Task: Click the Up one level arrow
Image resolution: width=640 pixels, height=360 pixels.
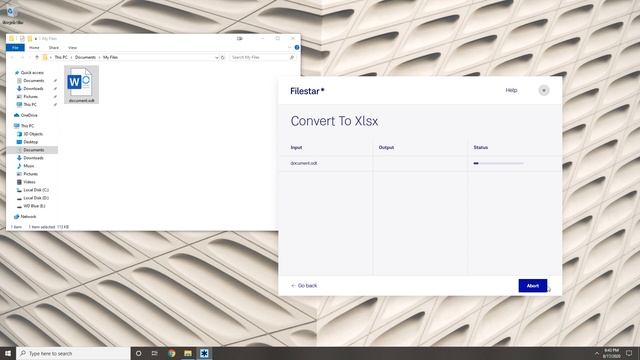Action: pyautogui.click(x=37, y=58)
